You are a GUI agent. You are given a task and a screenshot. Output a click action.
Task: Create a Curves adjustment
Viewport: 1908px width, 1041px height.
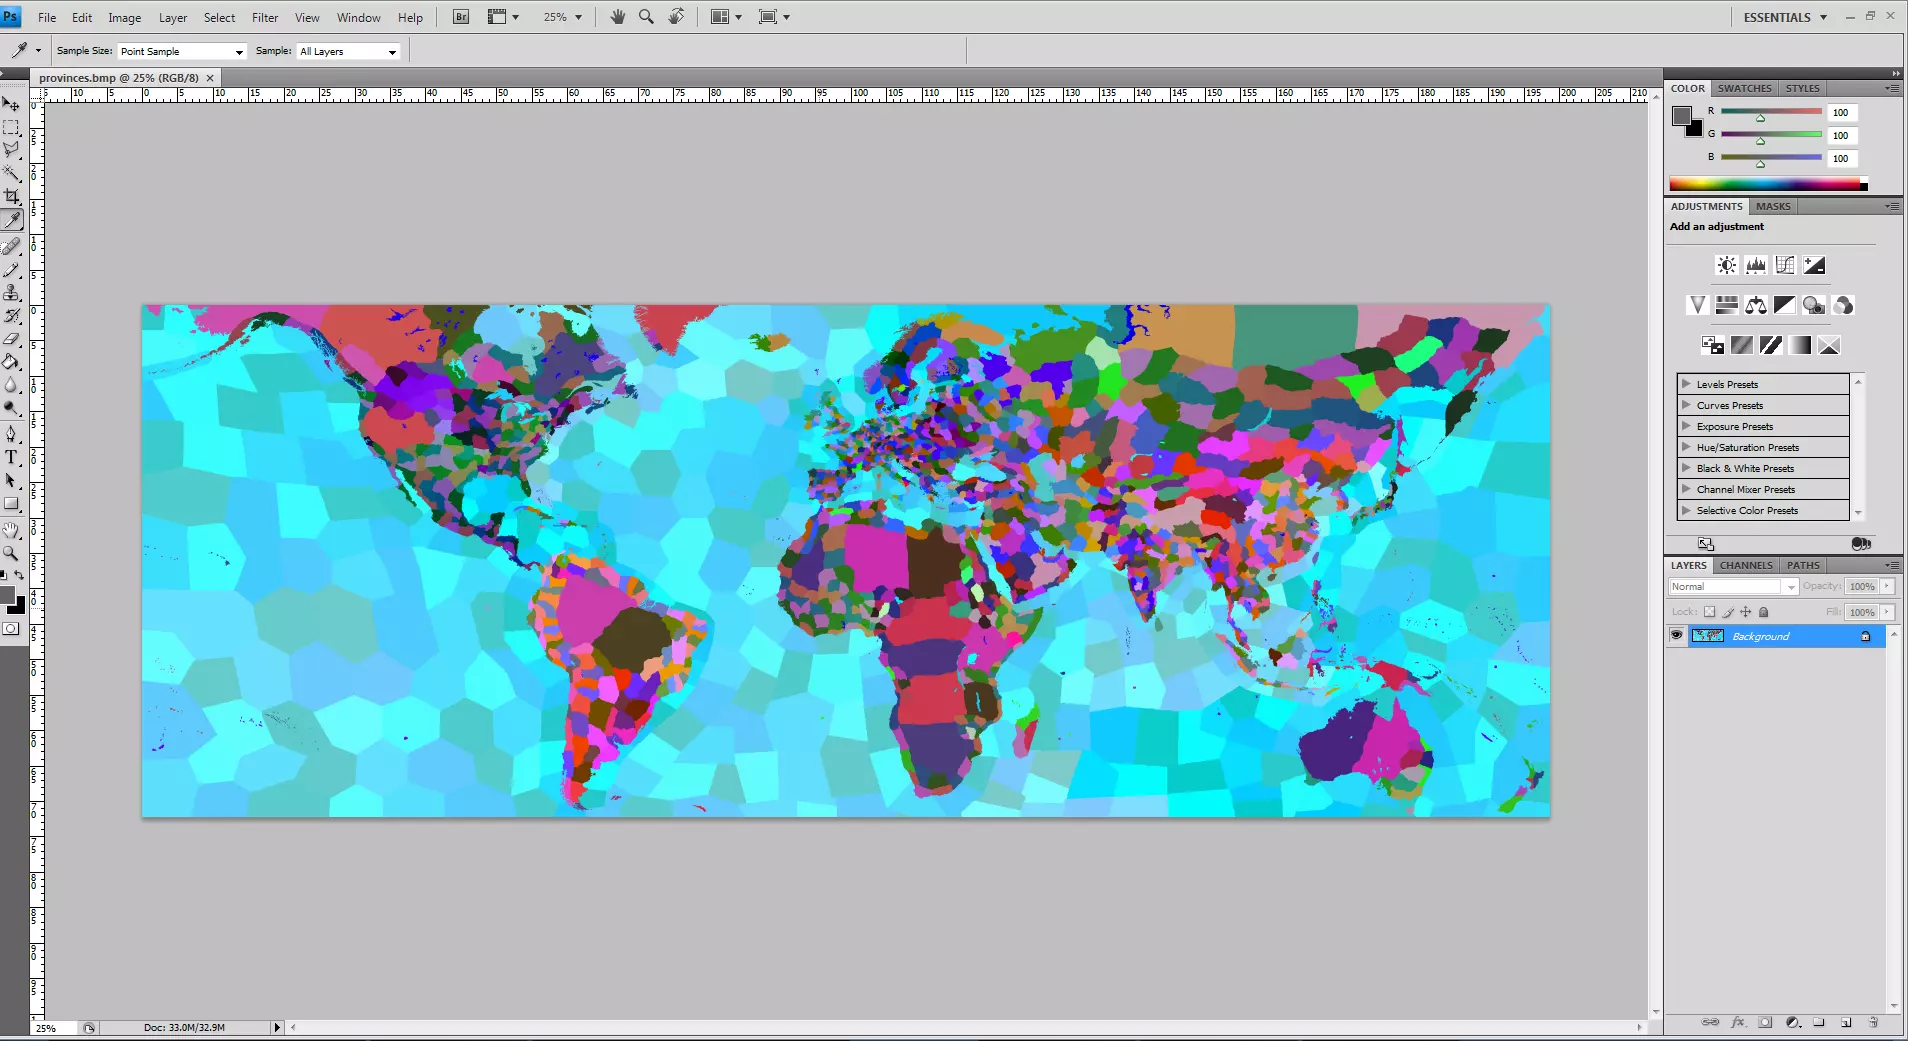point(1785,265)
